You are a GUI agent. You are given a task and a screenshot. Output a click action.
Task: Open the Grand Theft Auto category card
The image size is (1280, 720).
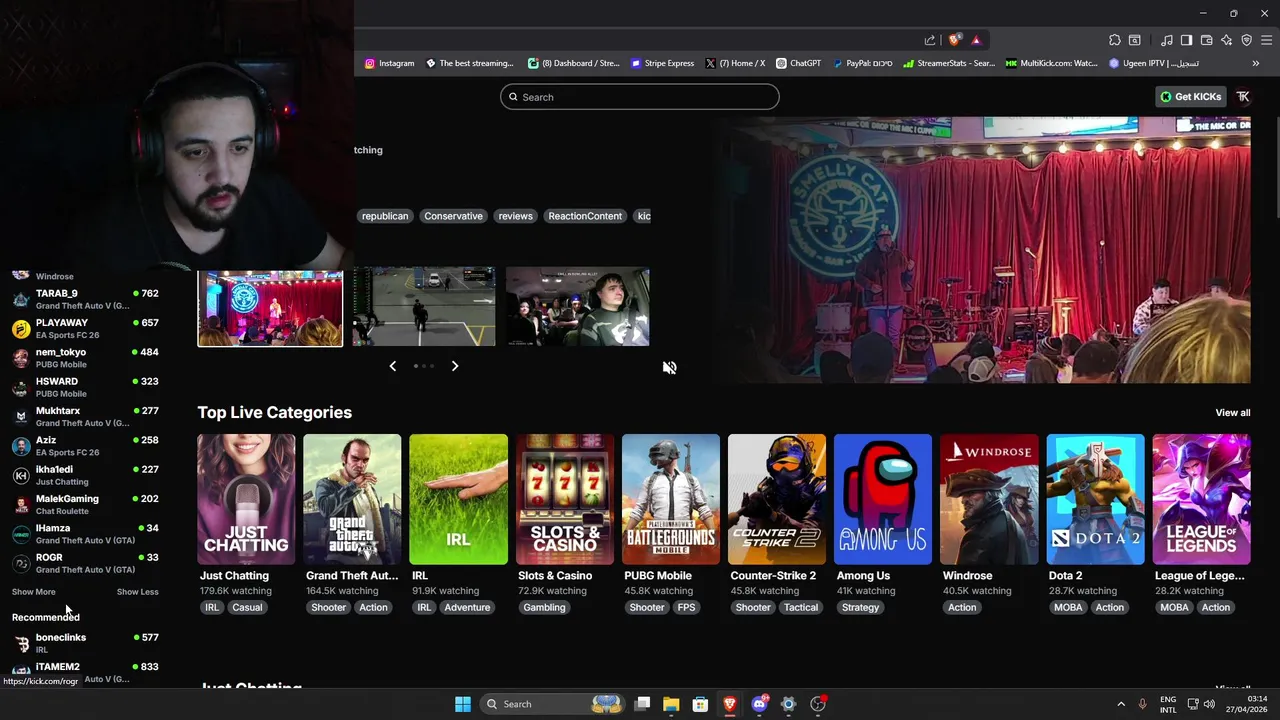(x=352, y=499)
